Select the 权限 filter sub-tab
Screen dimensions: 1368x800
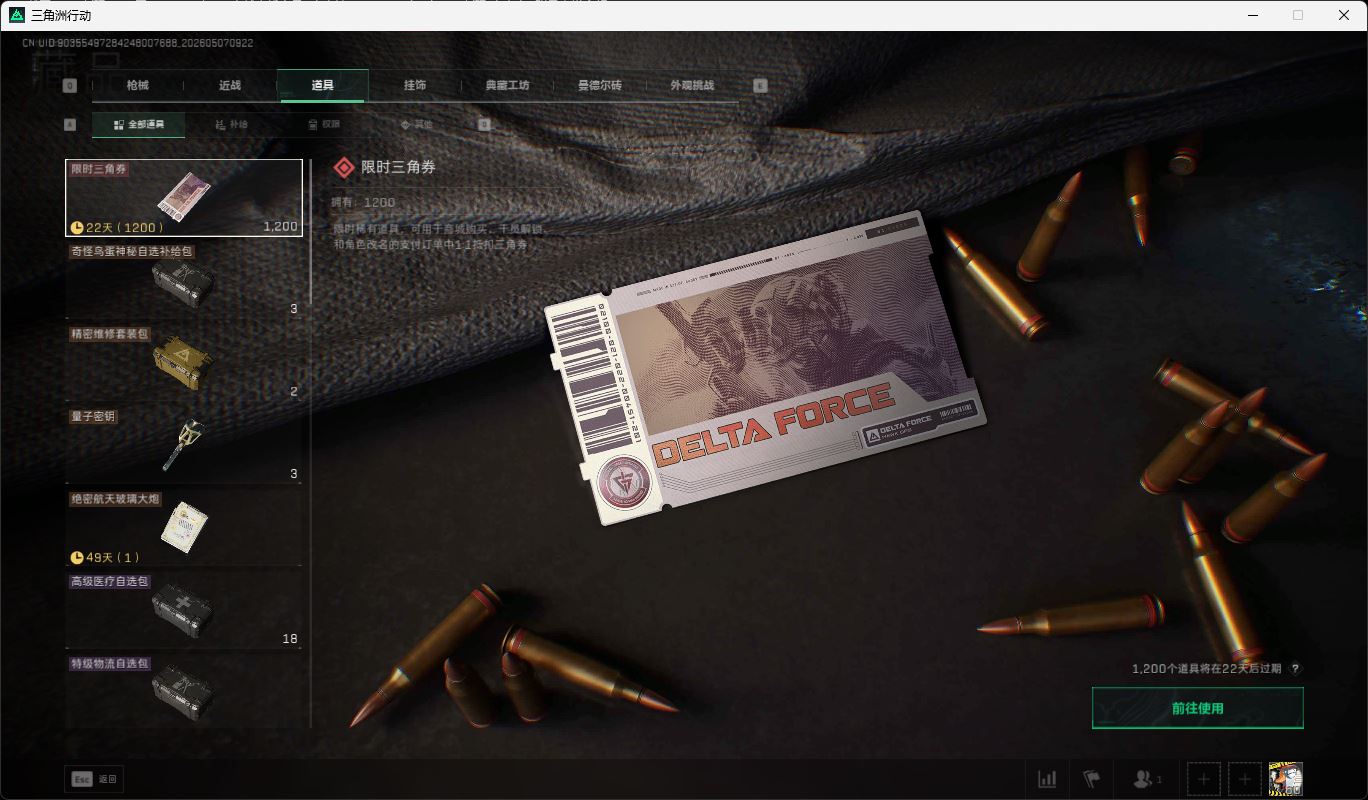tap(323, 125)
